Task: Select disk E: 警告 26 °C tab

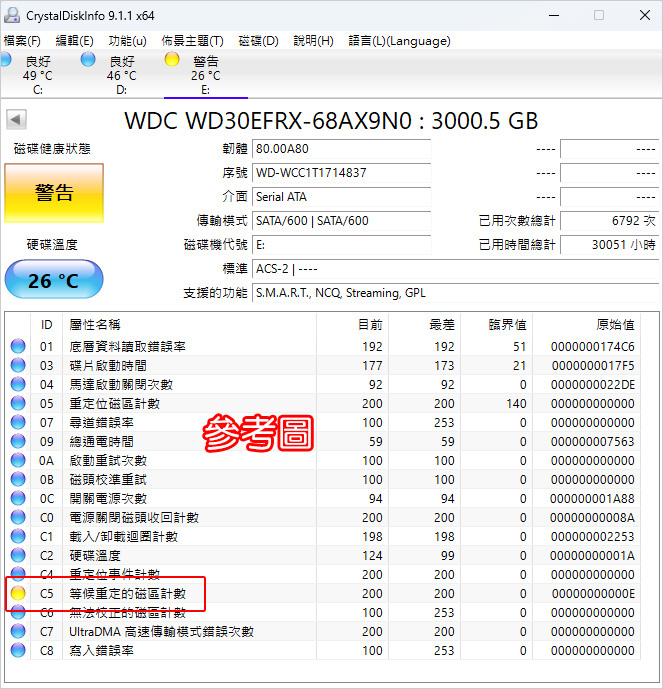Action: [x=206, y=74]
